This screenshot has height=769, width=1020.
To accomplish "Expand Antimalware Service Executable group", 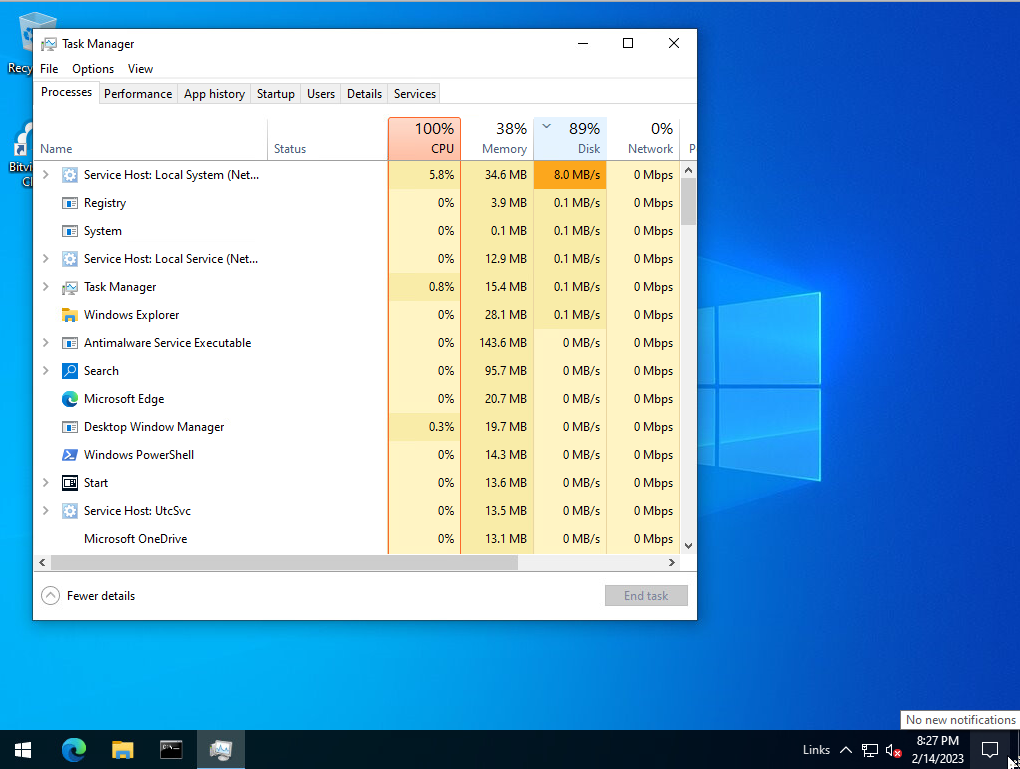I will coord(46,342).
